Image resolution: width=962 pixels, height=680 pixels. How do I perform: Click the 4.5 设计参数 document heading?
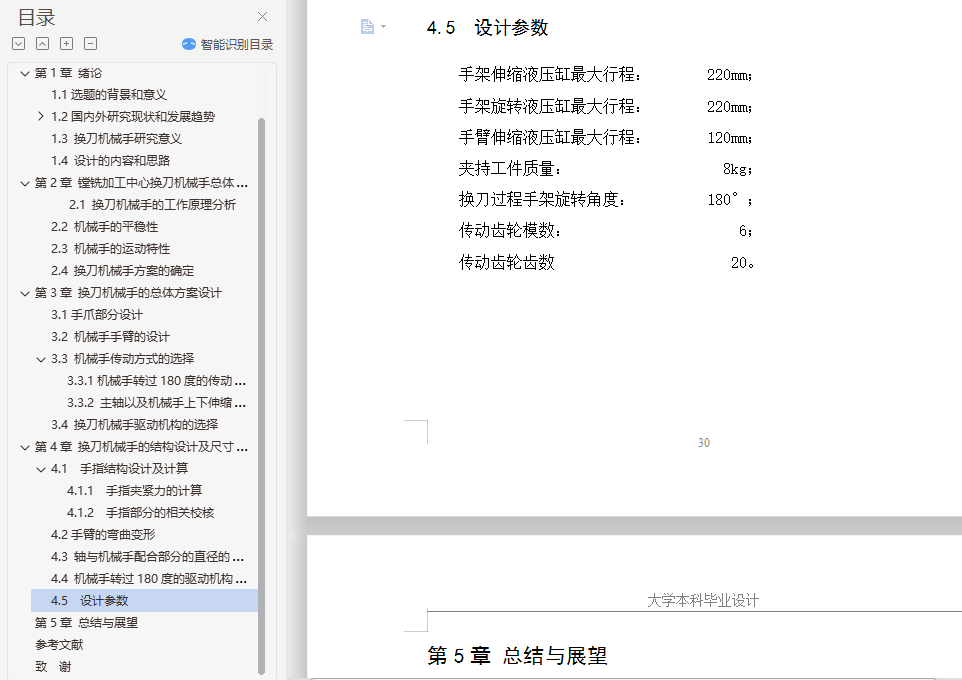pos(487,28)
